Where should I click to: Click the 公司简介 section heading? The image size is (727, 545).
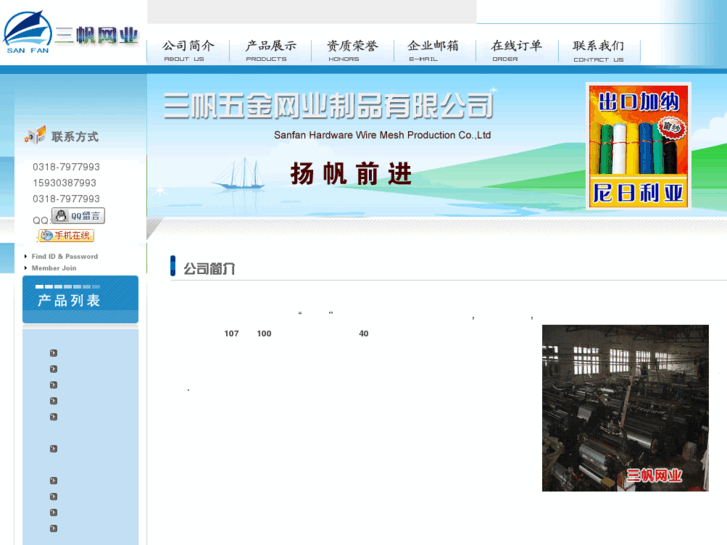tap(209, 269)
